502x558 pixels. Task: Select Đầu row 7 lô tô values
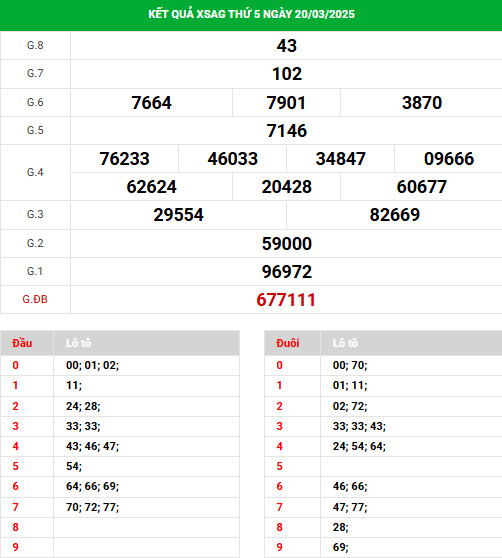[x=93, y=507]
